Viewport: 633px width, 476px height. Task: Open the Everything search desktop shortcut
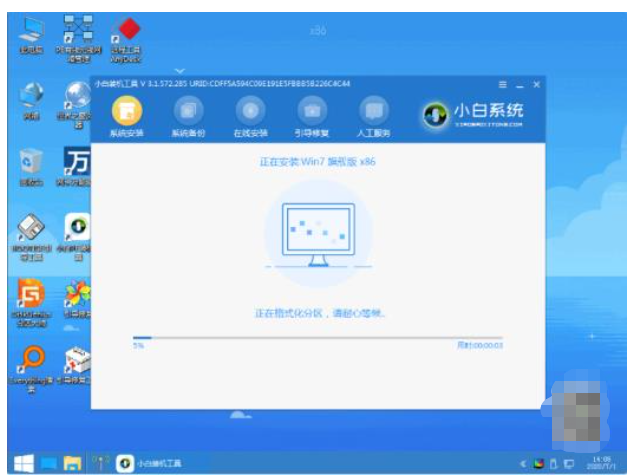(31, 369)
